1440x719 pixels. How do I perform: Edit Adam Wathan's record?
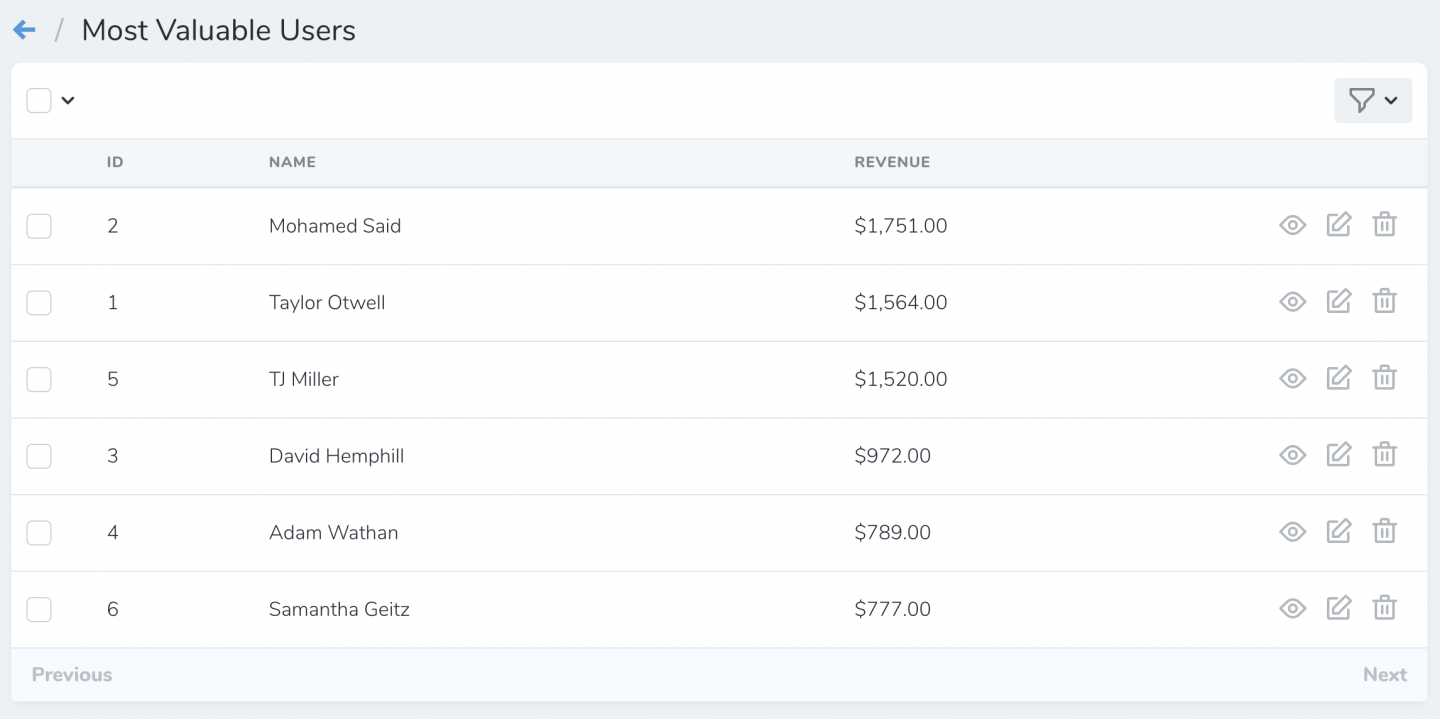pos(1338,531)
